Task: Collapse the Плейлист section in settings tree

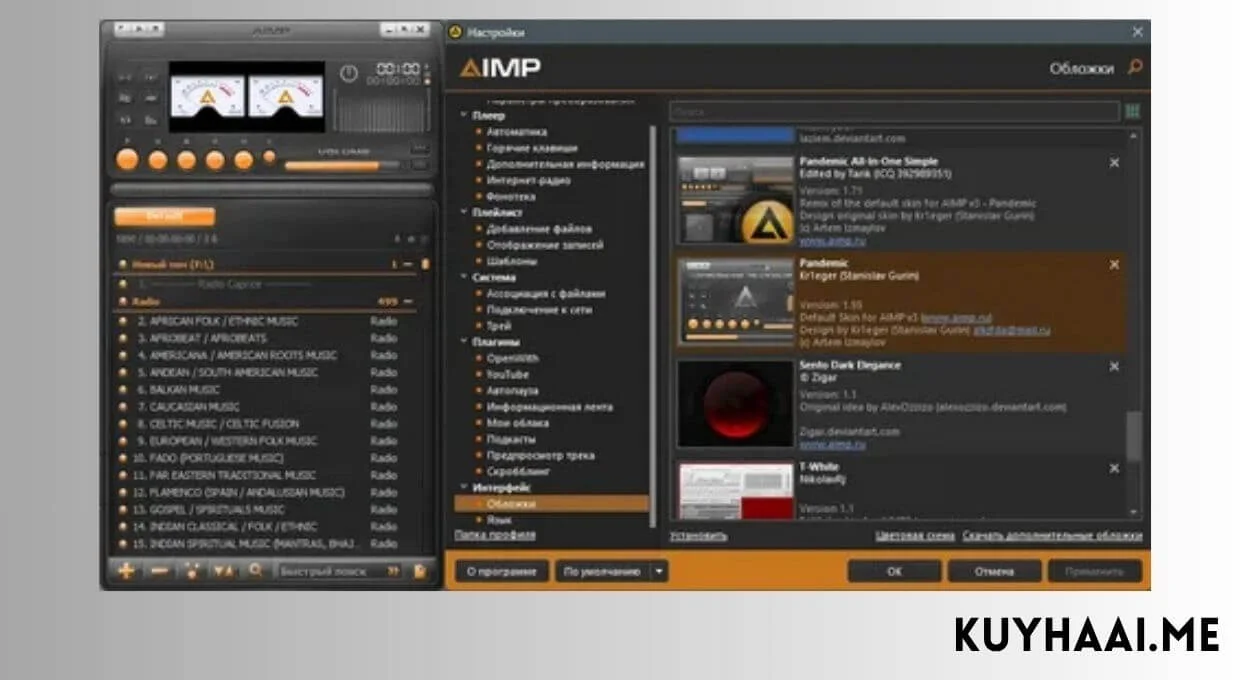Action: click(464, 212)
